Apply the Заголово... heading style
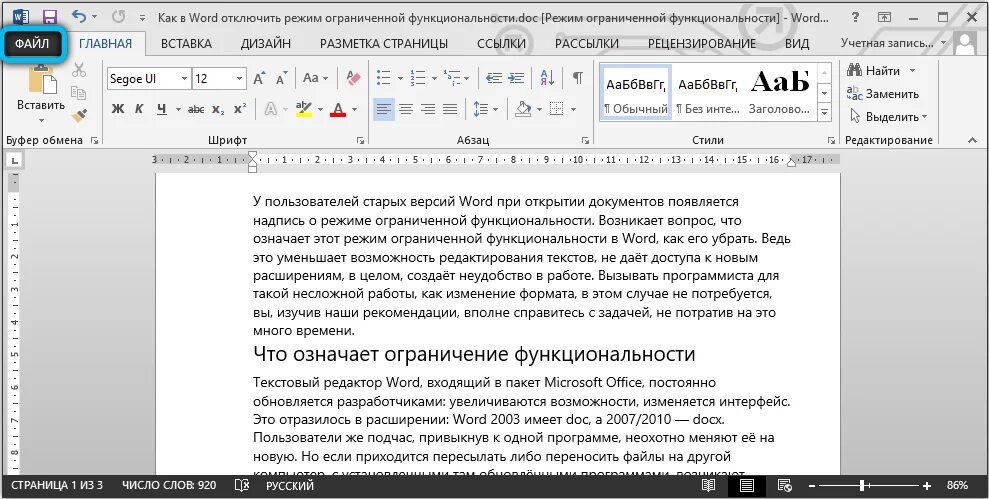Viewport: 989px width, 499px height. point(780,93)
